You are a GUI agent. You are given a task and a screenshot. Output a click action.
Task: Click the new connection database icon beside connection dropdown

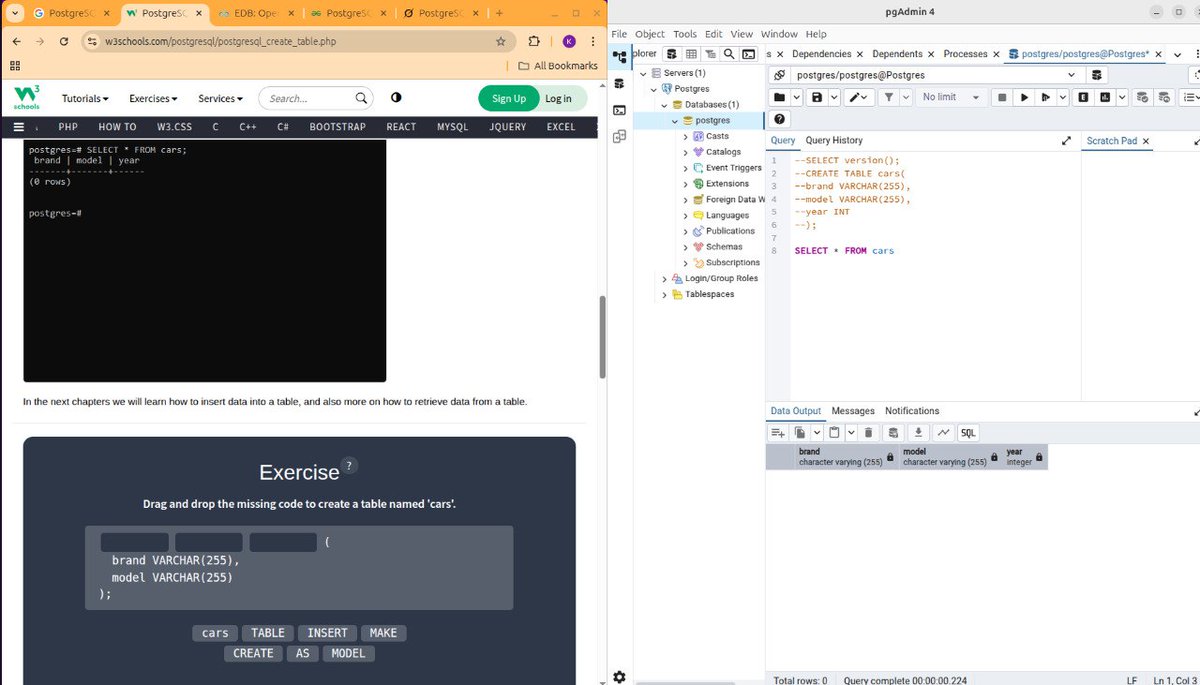click(x=1097, y=75)
